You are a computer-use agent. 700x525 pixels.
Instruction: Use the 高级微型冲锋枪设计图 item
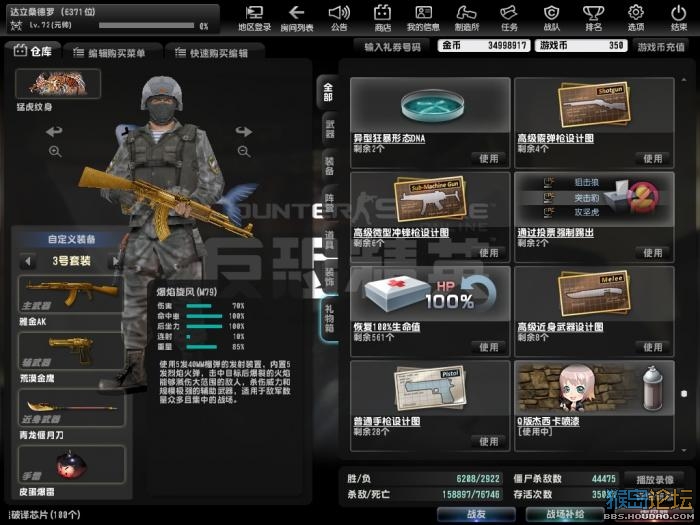[x=489, y=253]
